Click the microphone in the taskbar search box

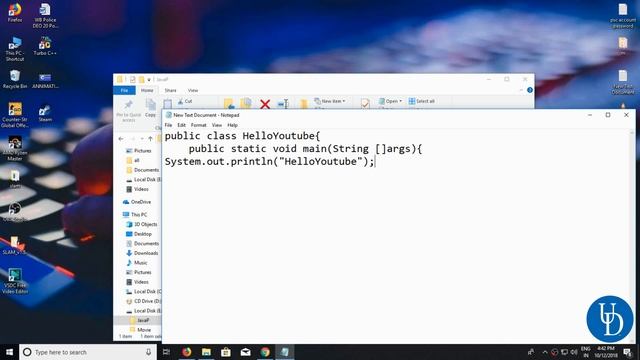(x=148, y=352)
